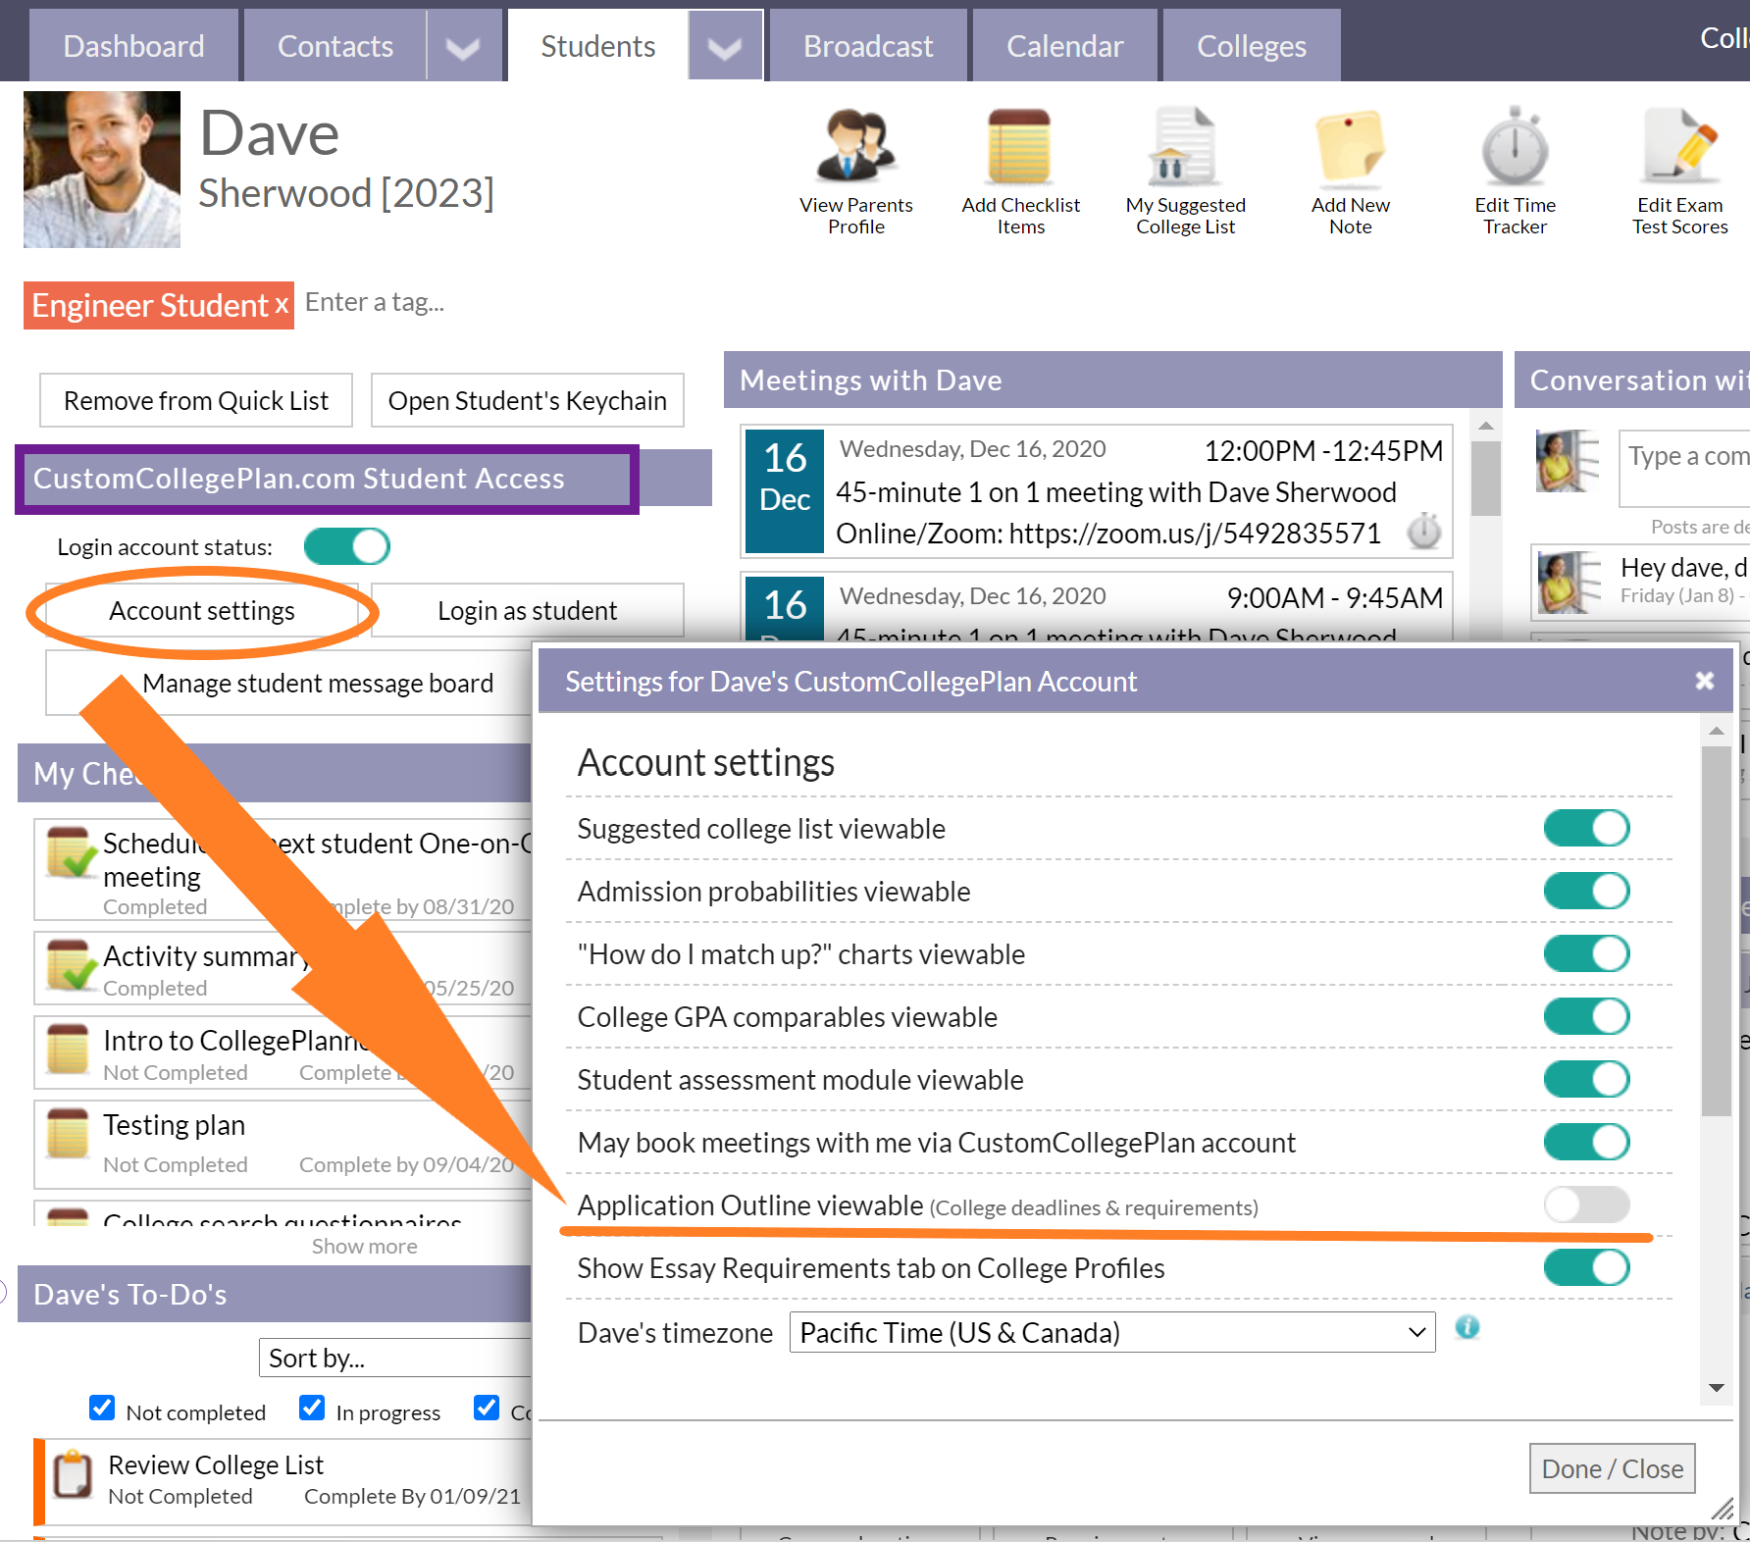The height and width of the screenshot is (1542, 1750).
Task: Click Dave's profile photo
Action: (x=102, y=169)
